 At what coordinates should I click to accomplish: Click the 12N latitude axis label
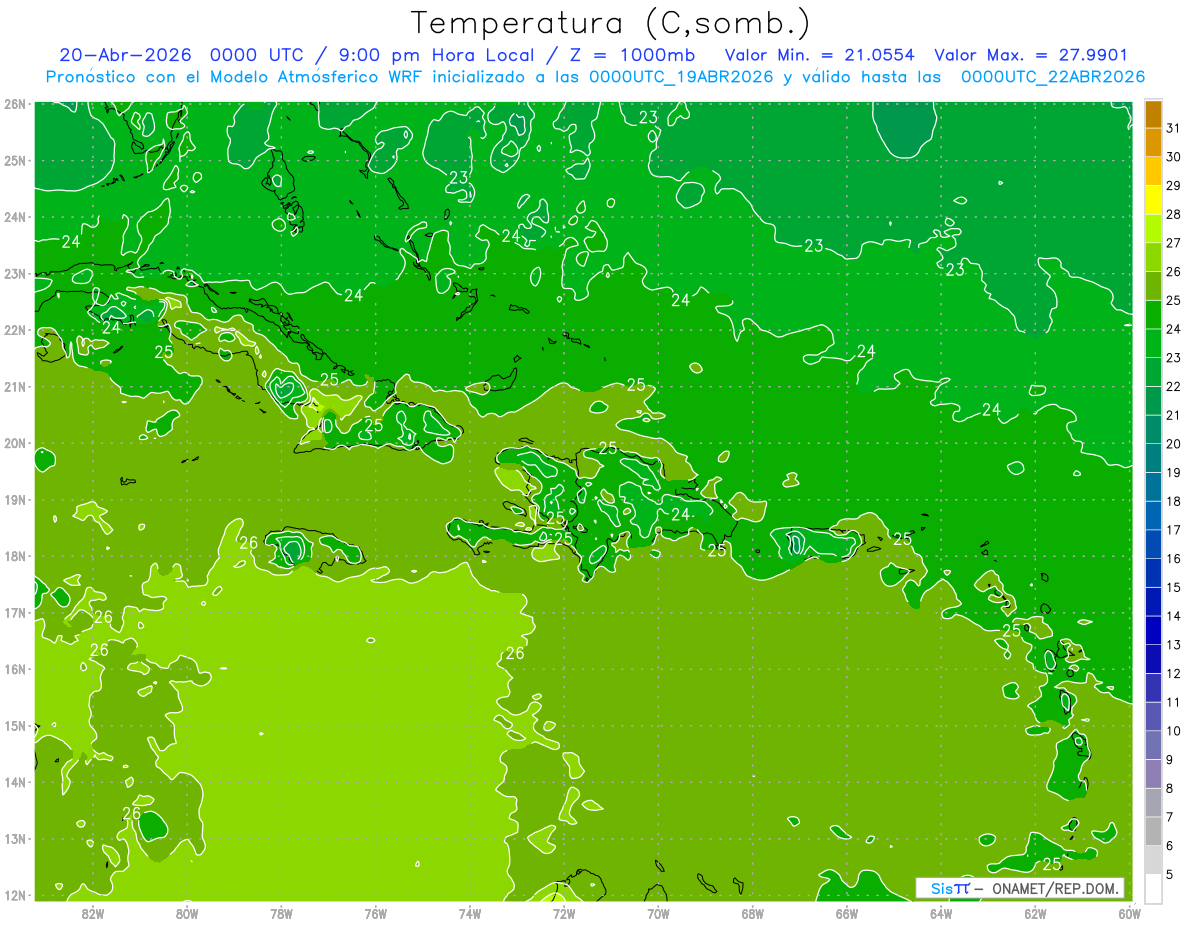14,895
